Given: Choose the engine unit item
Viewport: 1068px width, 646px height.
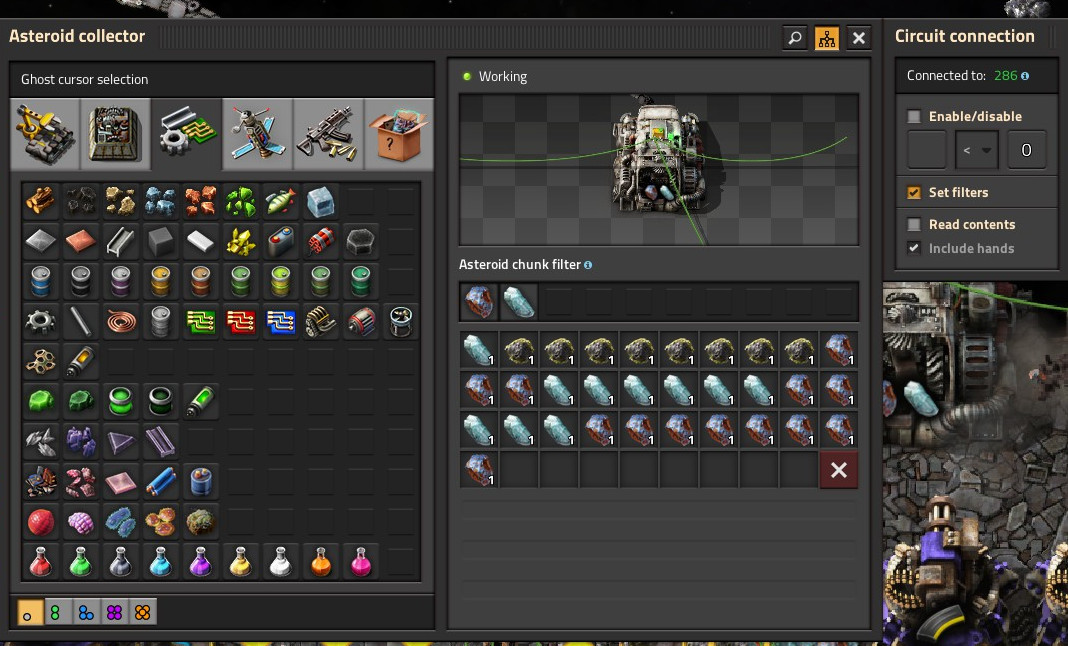Looking at the screenshot, I should [321, 321].
